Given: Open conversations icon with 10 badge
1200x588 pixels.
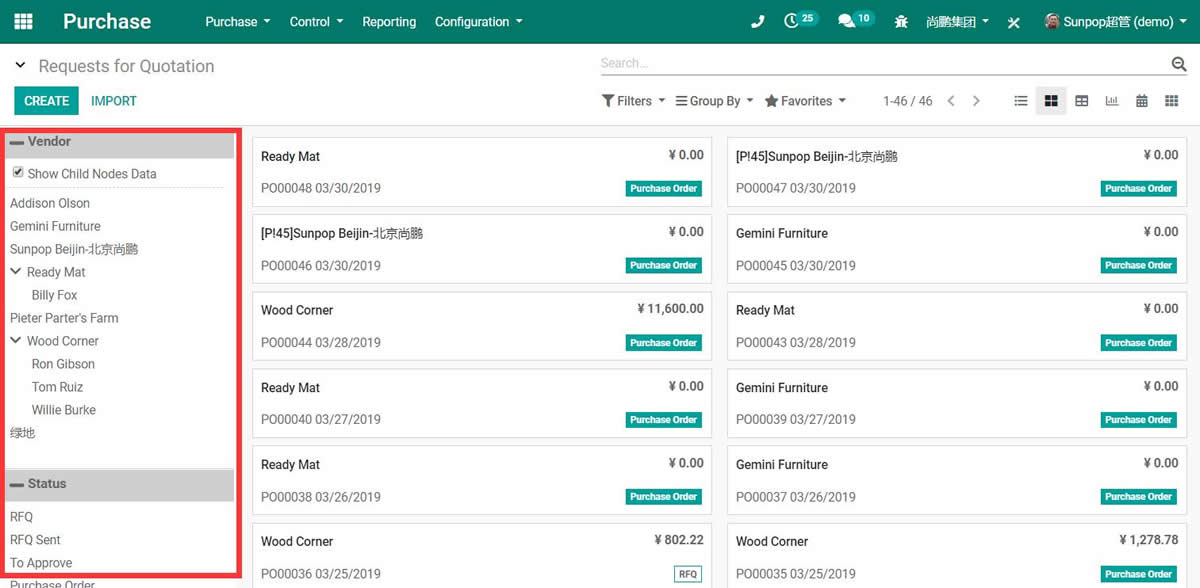Looking at the screenshot, I should (x=847, y=21).
